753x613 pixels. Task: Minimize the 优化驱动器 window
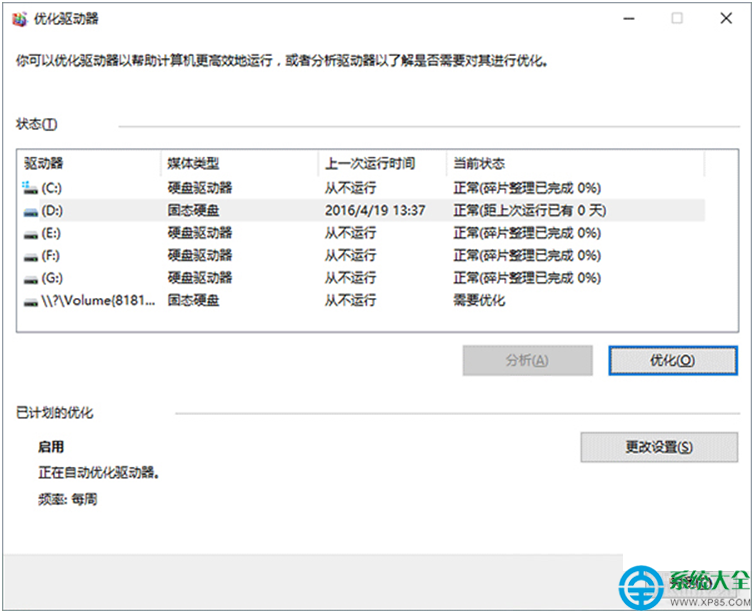[x=629, y=18]
